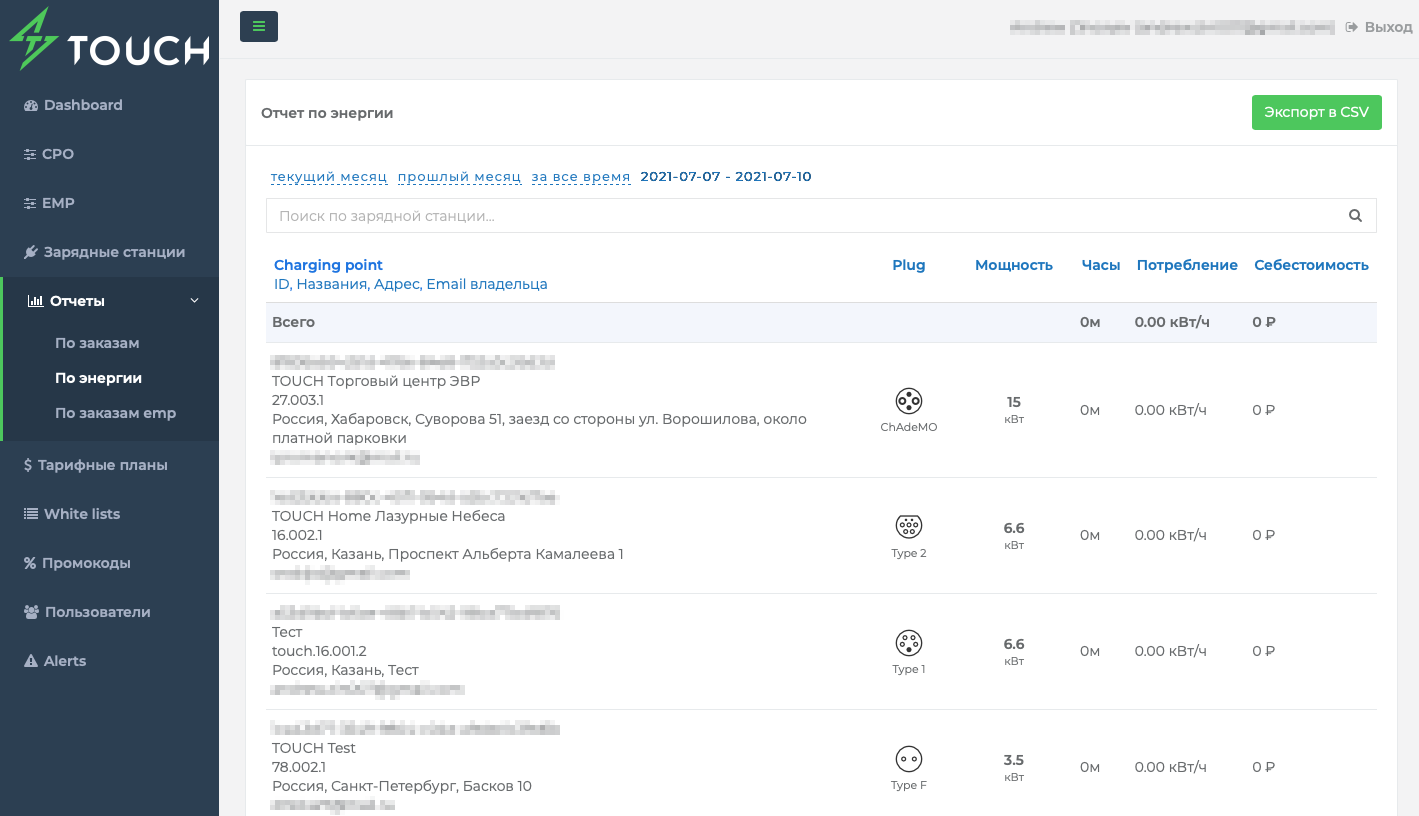Toggle sidebar with hamburger menu button
The image size is (1419, 816).
tap(259, 26)
